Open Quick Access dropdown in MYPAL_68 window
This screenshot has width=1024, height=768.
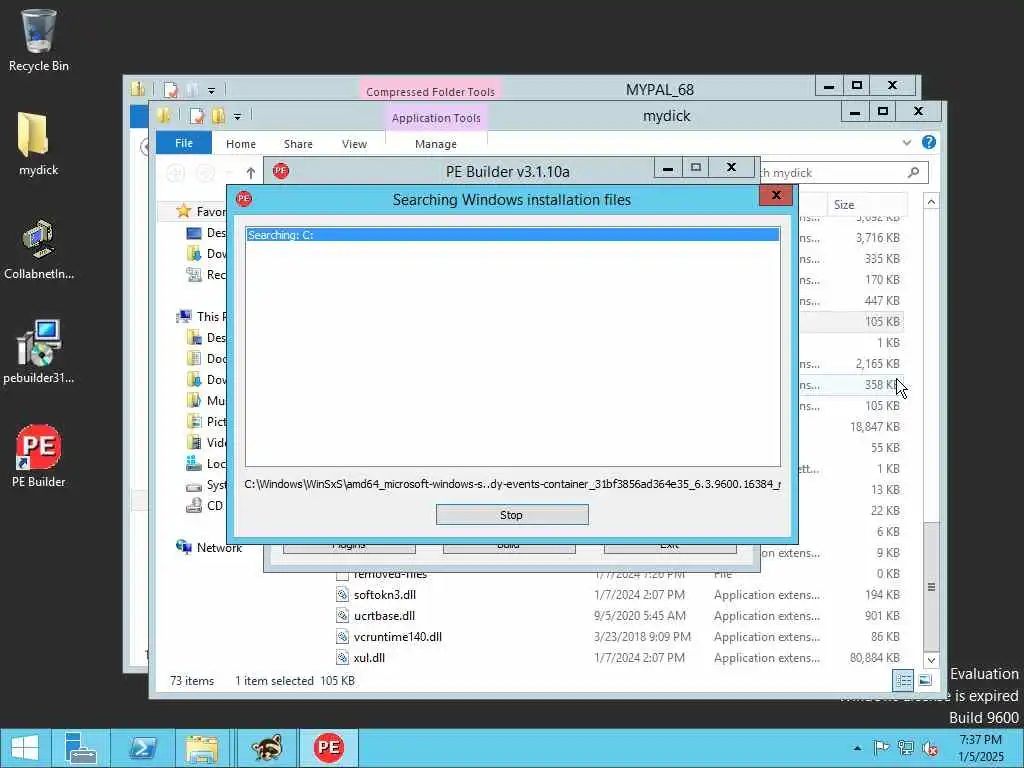211,90
